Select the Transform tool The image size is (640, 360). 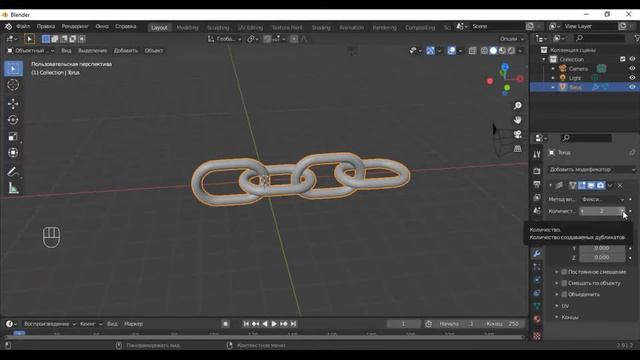13,153
